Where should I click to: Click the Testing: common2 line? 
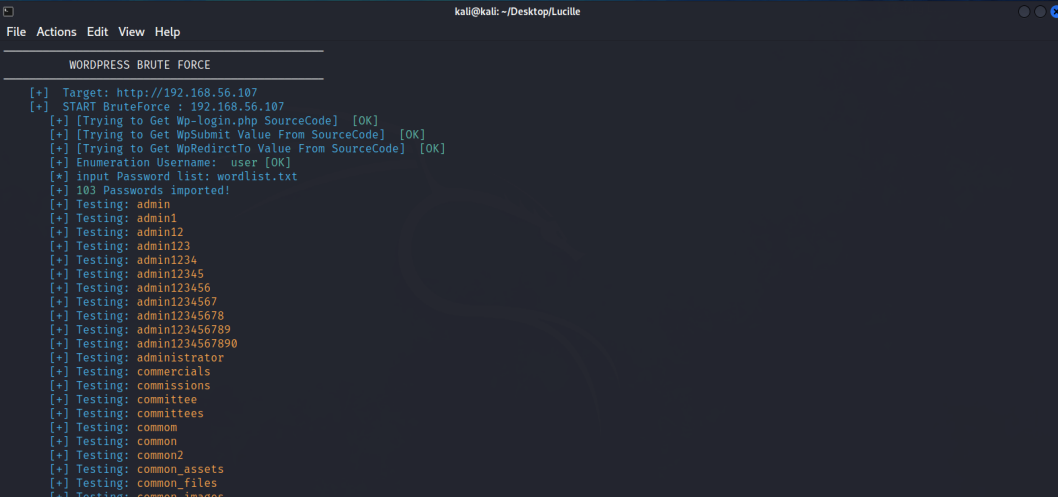117,455
